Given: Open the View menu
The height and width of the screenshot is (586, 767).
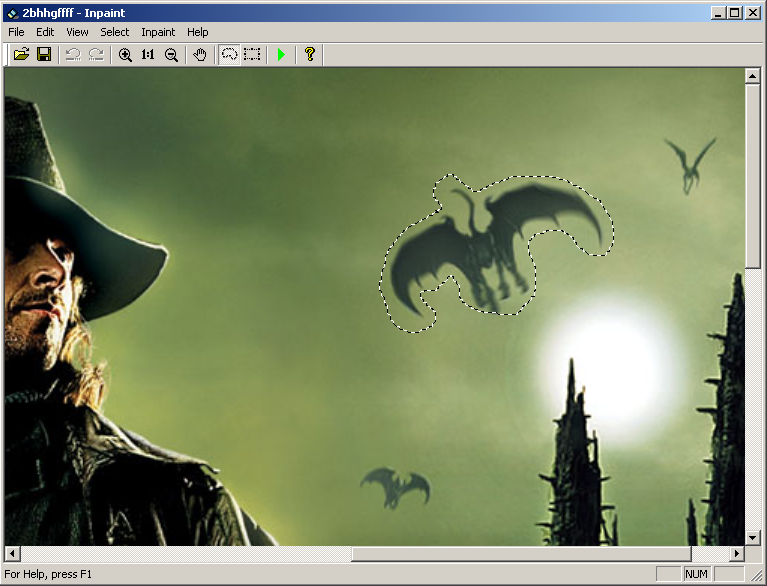Looking at the screenshot, I should pos(77,32).
